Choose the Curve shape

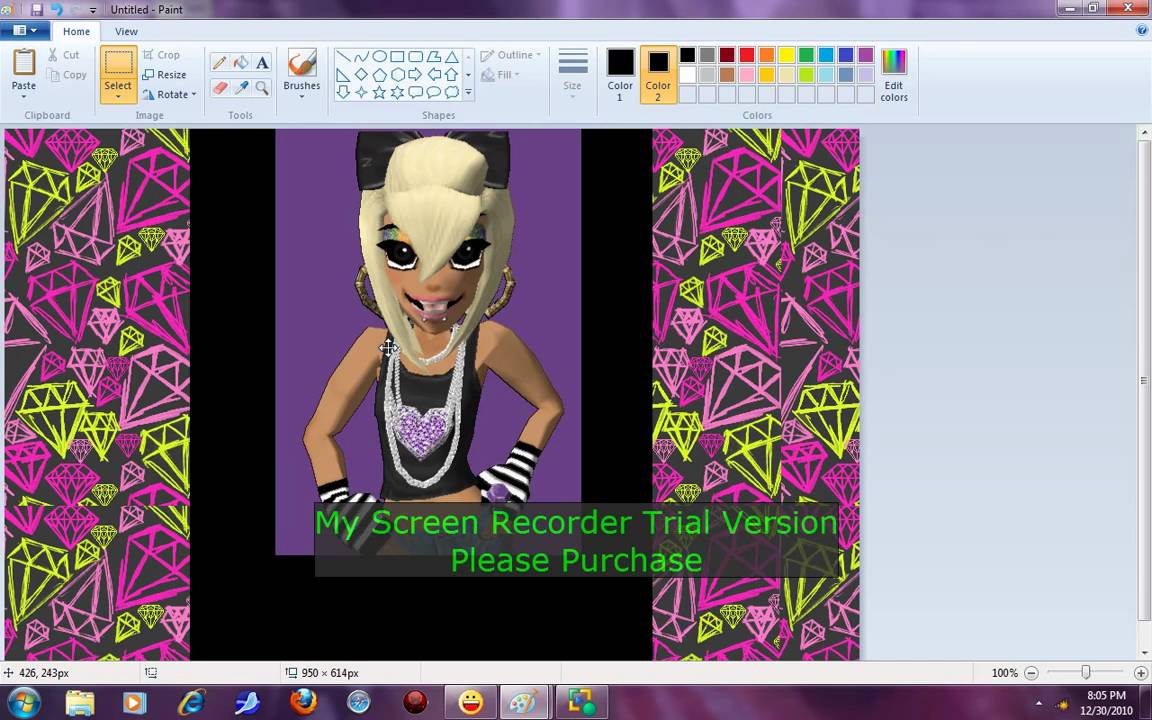point(361,57)
